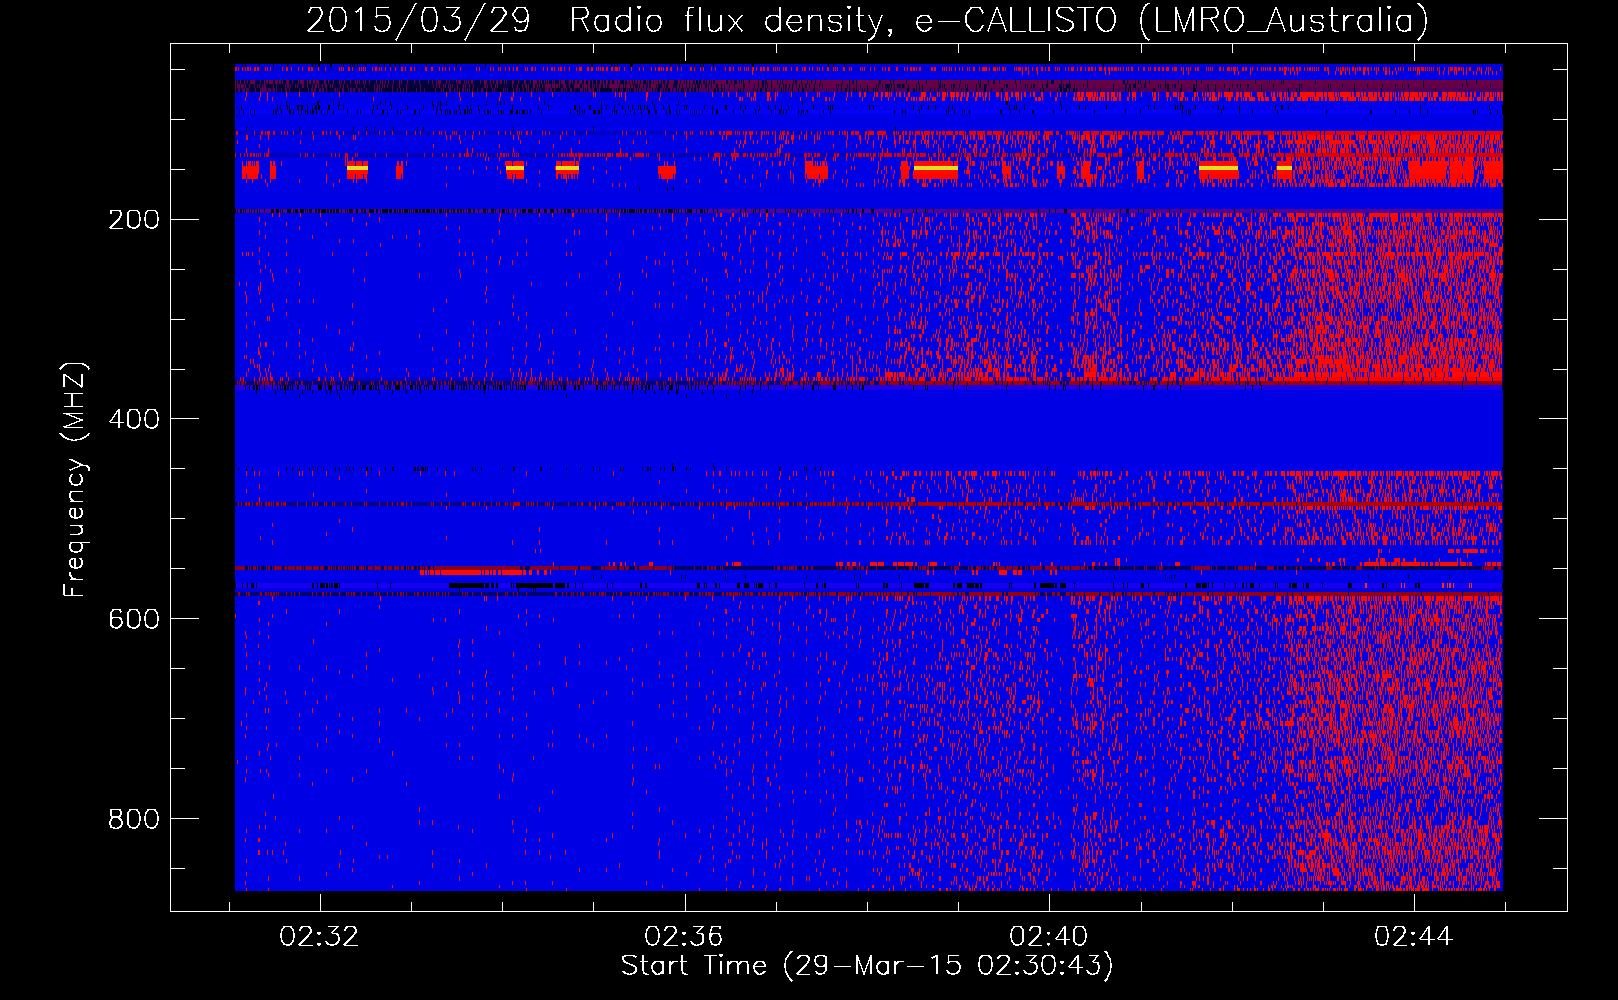
Task: Click the '02:44' time tick label
Action: [x=1414, y=937]
